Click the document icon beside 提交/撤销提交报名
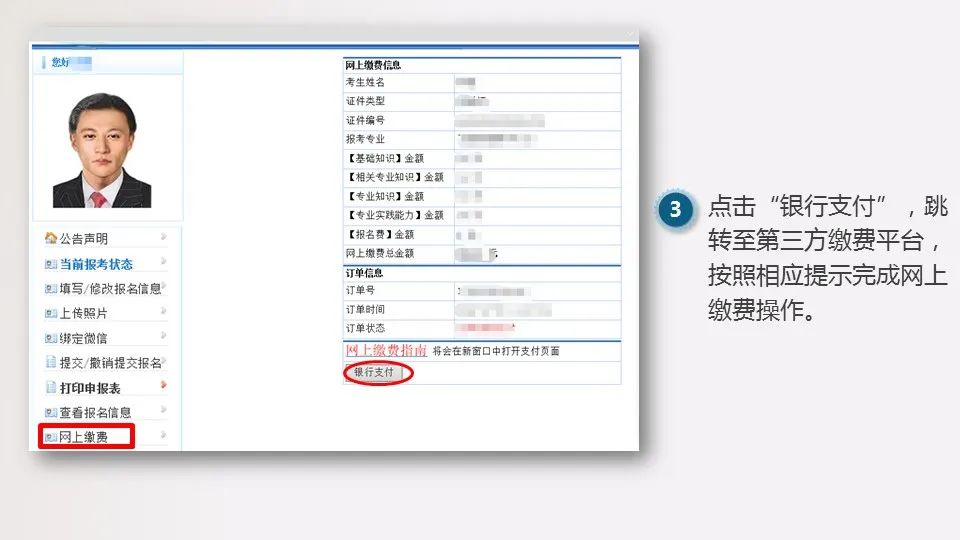Screen dimensions: 960x540 point(51,362)
